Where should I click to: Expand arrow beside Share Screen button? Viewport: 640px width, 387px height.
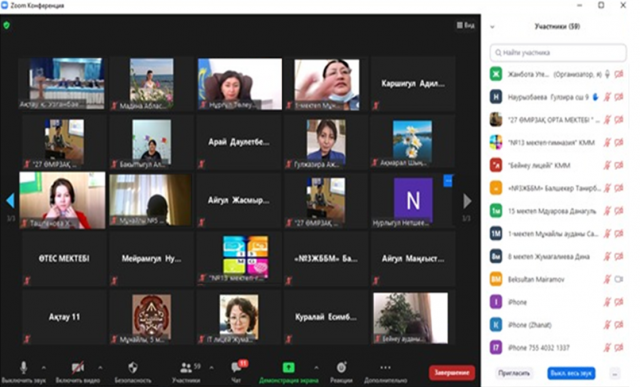[x=316, y=367]
